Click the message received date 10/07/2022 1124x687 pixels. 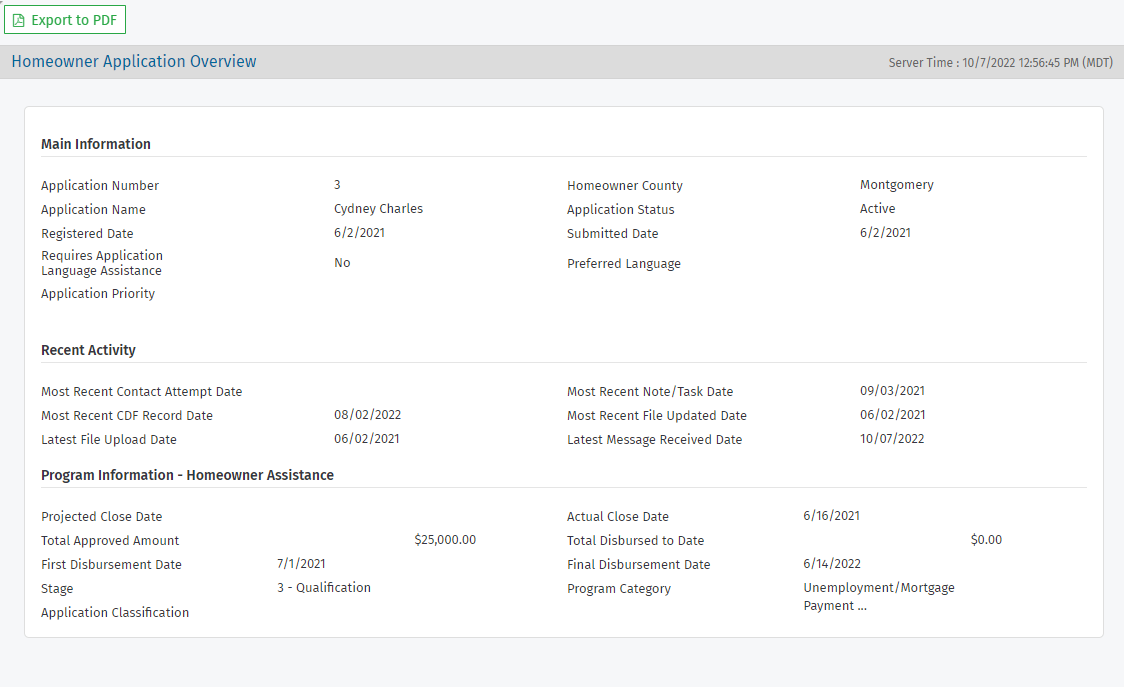click(x=892, y=439)
